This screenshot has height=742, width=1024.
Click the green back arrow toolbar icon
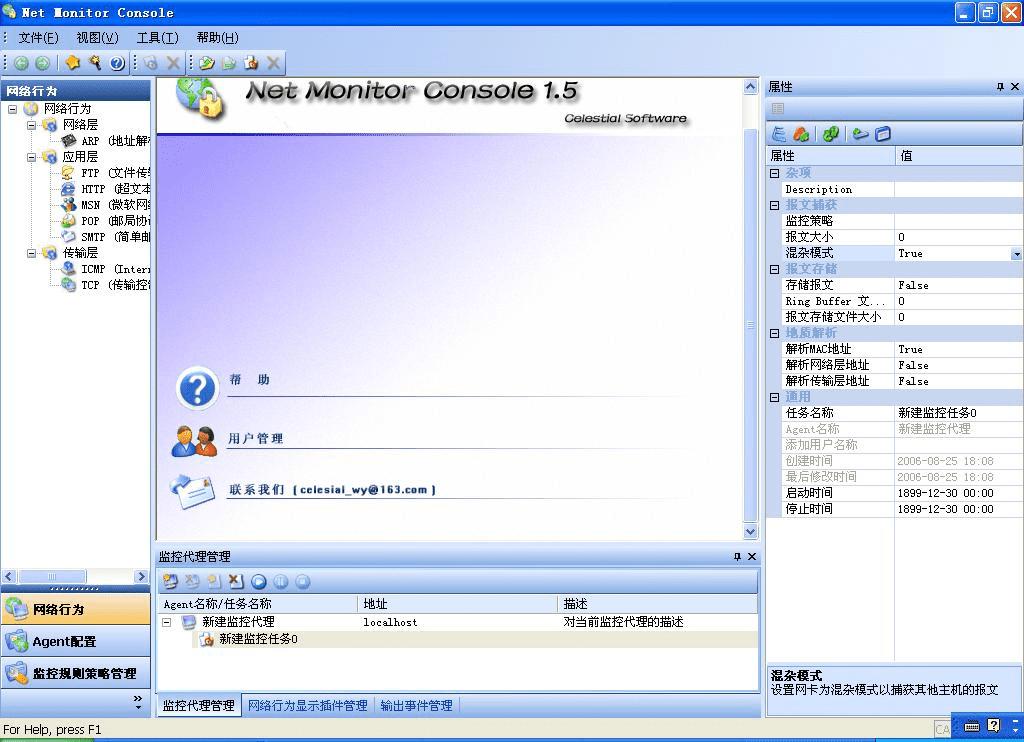[22, 63]
